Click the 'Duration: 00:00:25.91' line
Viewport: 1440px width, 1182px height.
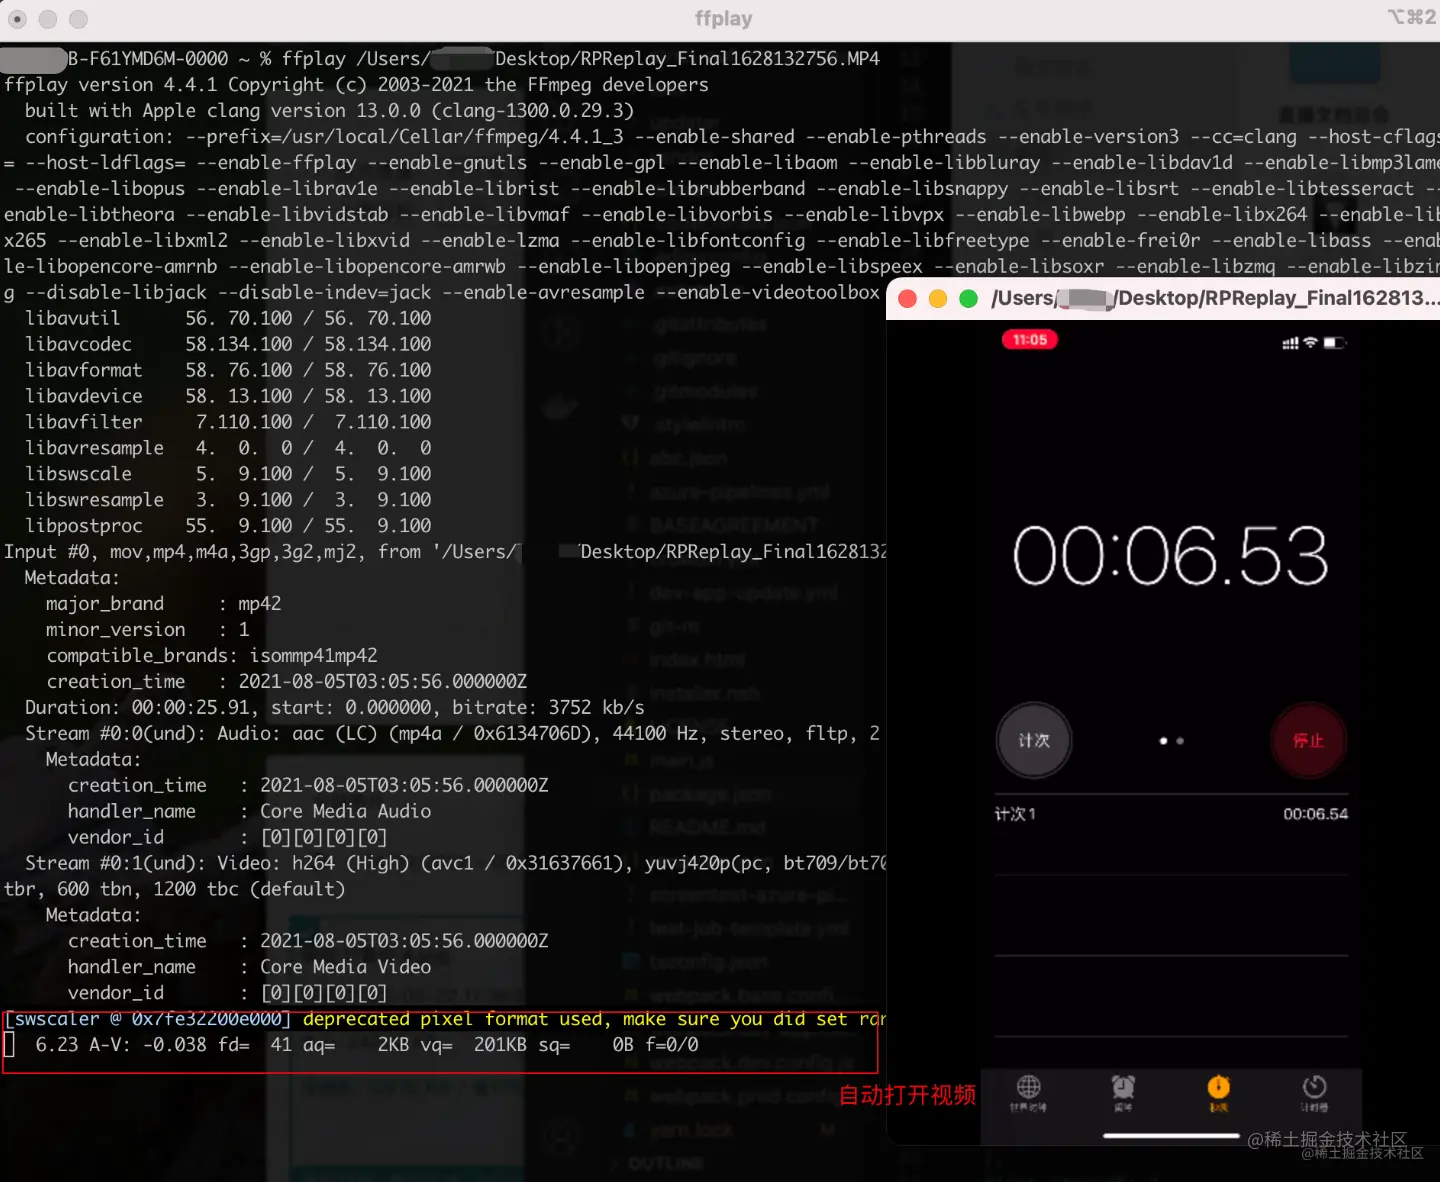(335, 708)
